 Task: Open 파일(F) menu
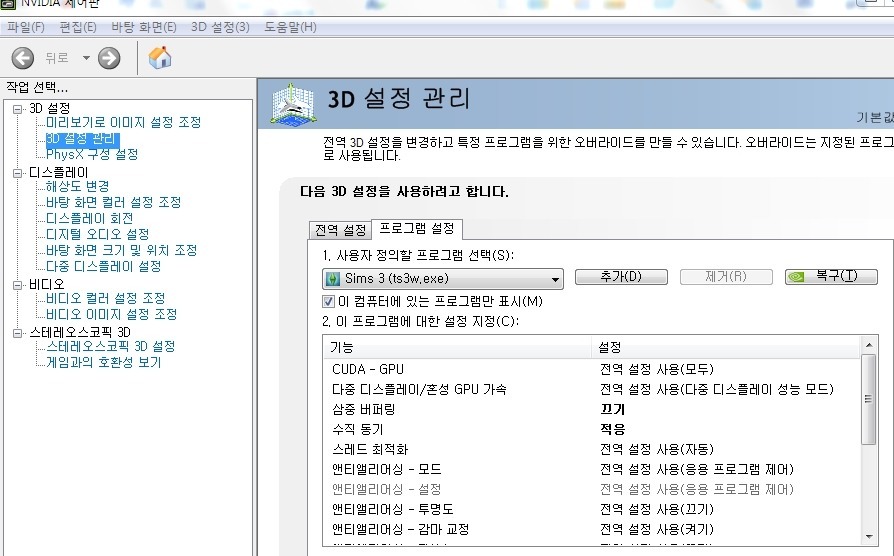tap(26, 27)
